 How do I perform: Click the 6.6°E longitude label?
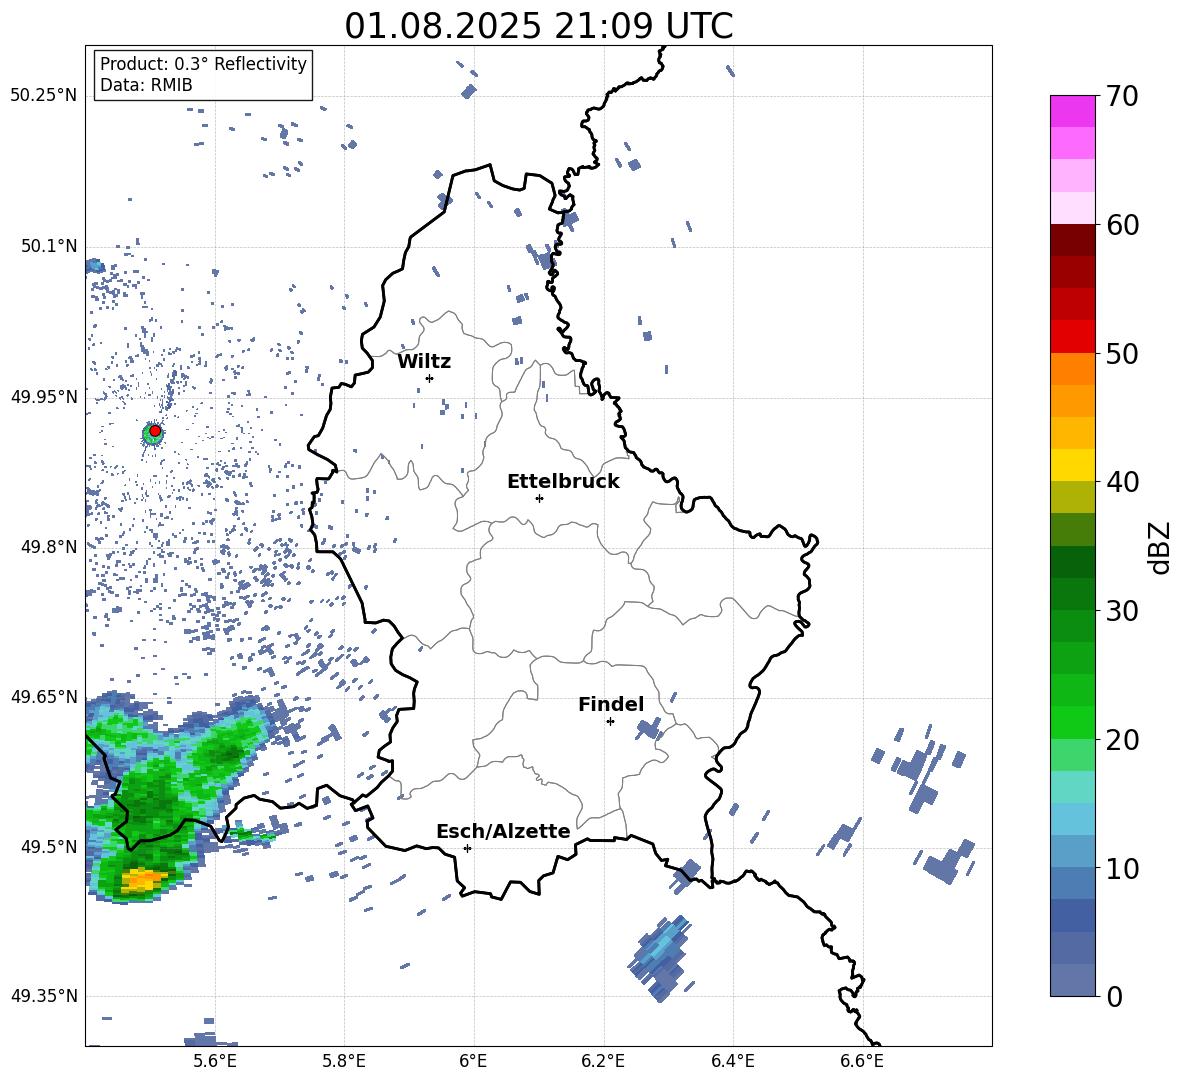pos(862,1061)
